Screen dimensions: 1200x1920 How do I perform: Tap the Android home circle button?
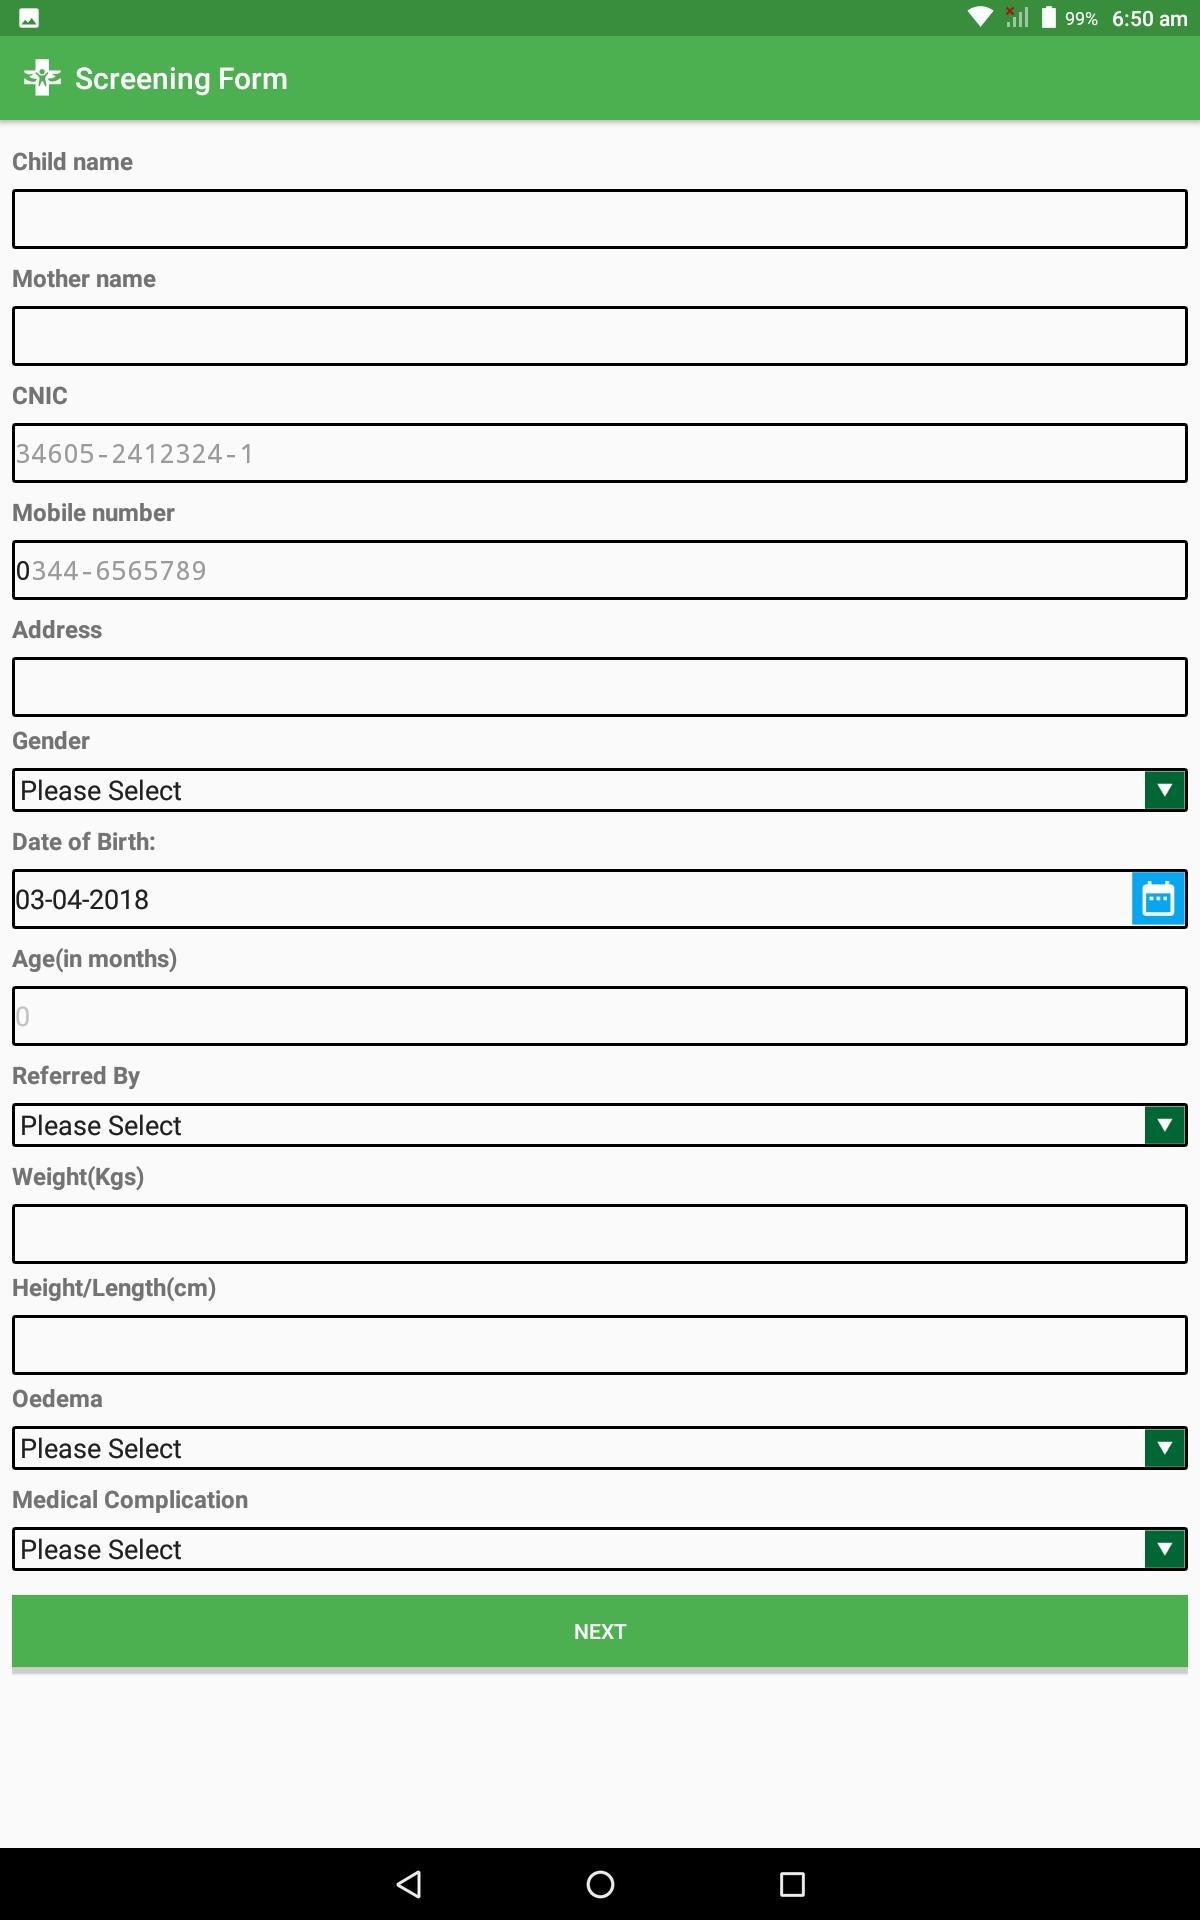600,1885
